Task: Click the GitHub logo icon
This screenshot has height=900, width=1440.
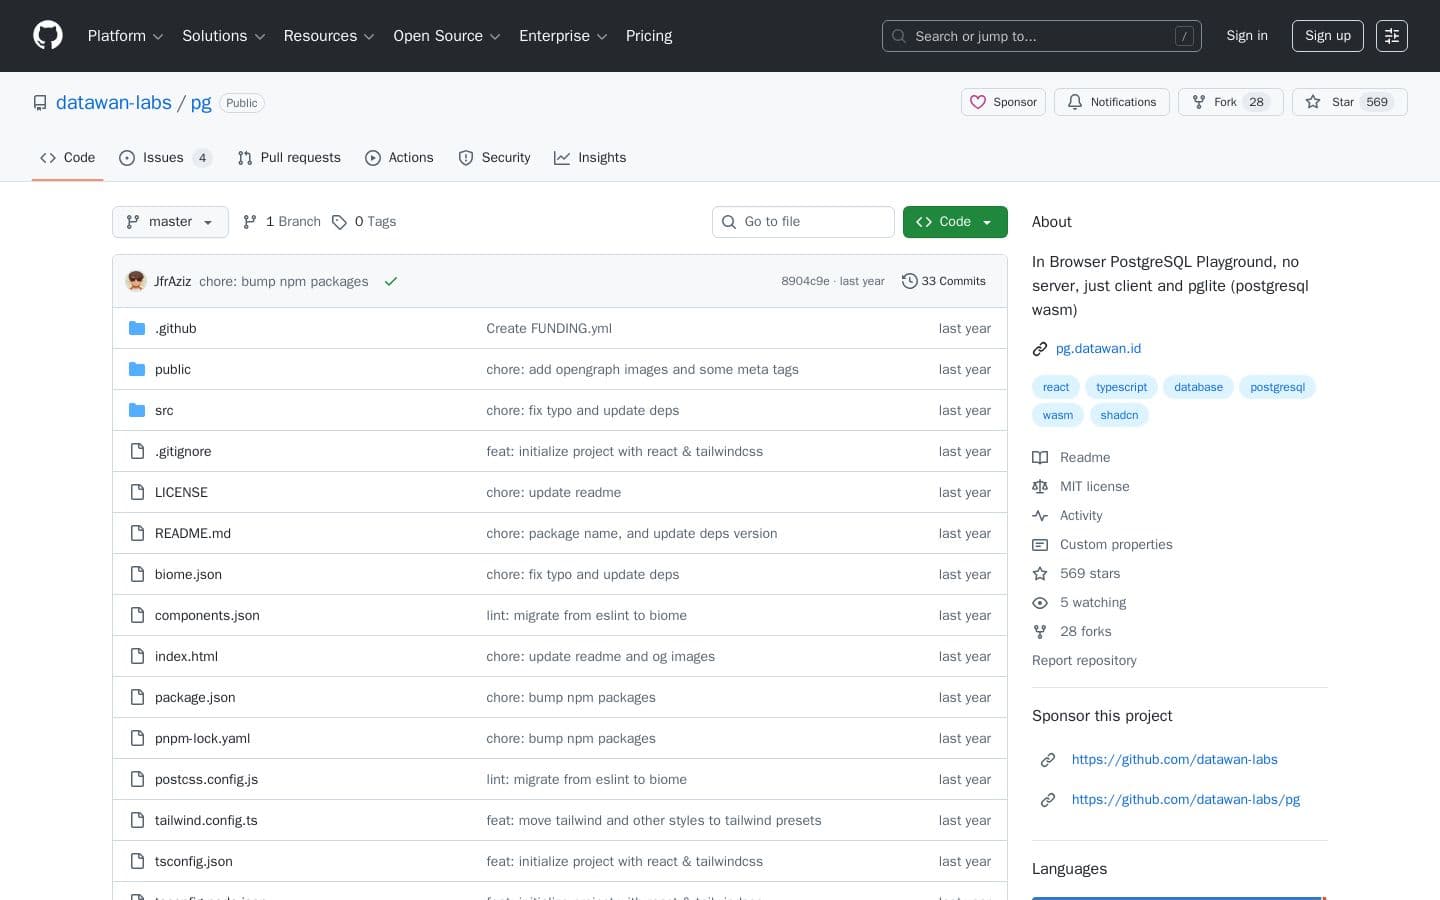Action: 47,35
